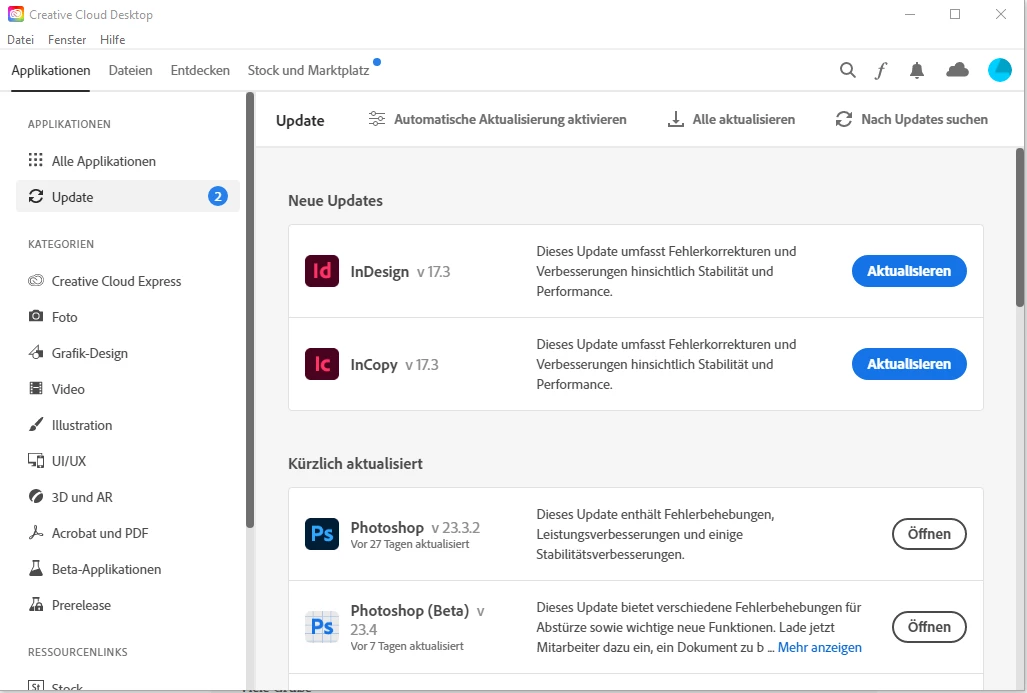Image resolution: width=1027 pixels, height=693 pixels.
Task: Click Öffnen for Photoshop v 23.3.2
Action: [x=929, y=534]
